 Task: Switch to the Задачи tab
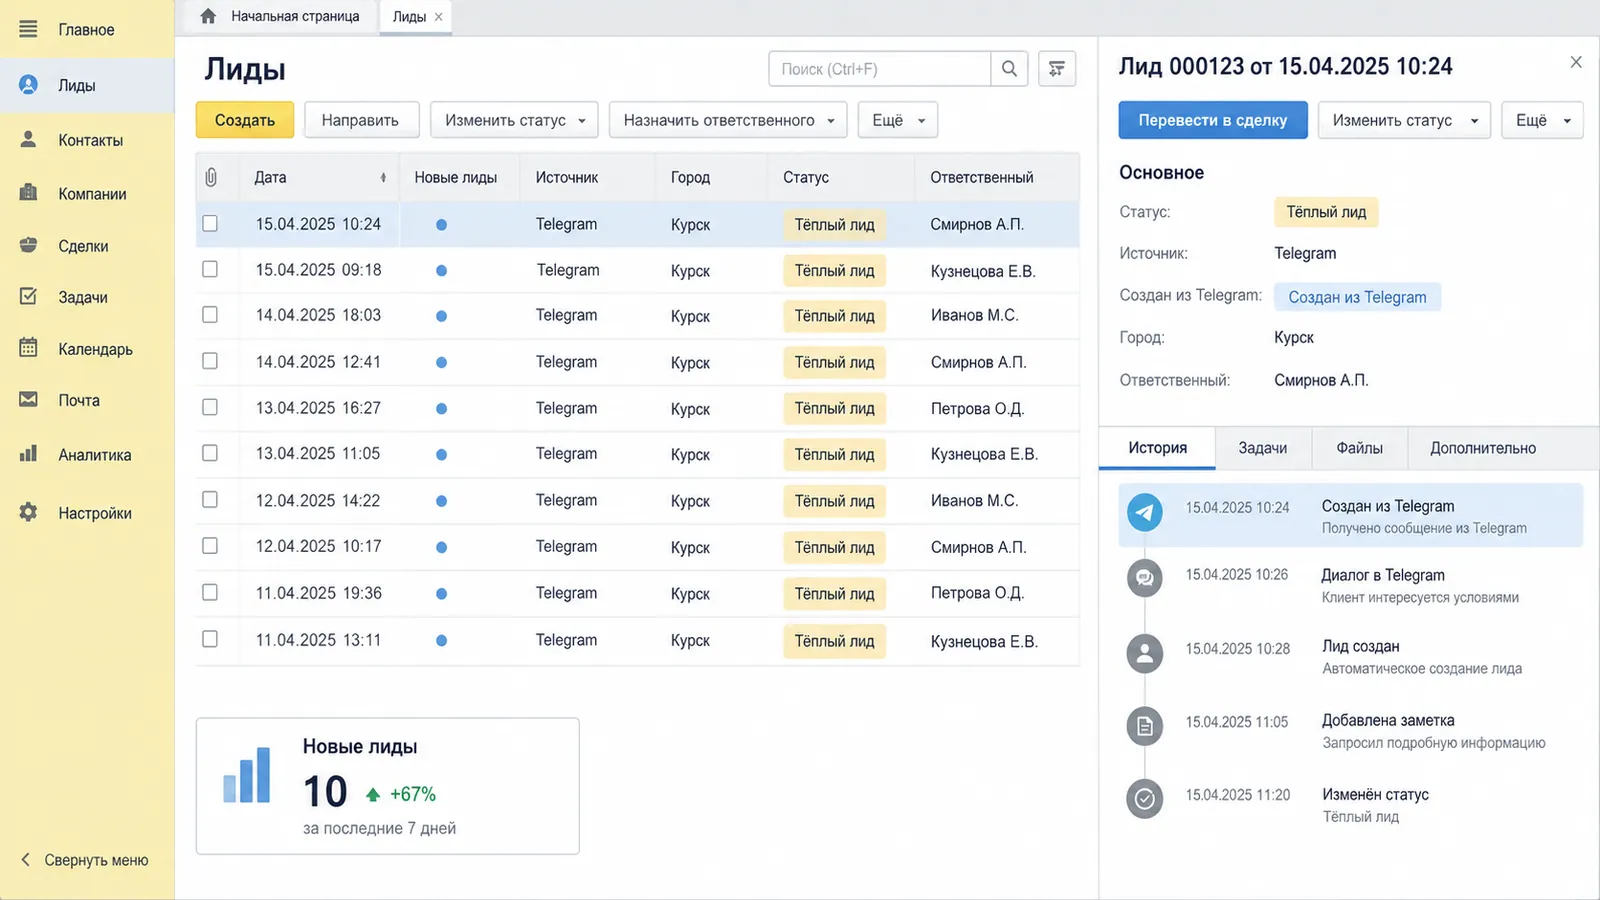click(1262, 448)
